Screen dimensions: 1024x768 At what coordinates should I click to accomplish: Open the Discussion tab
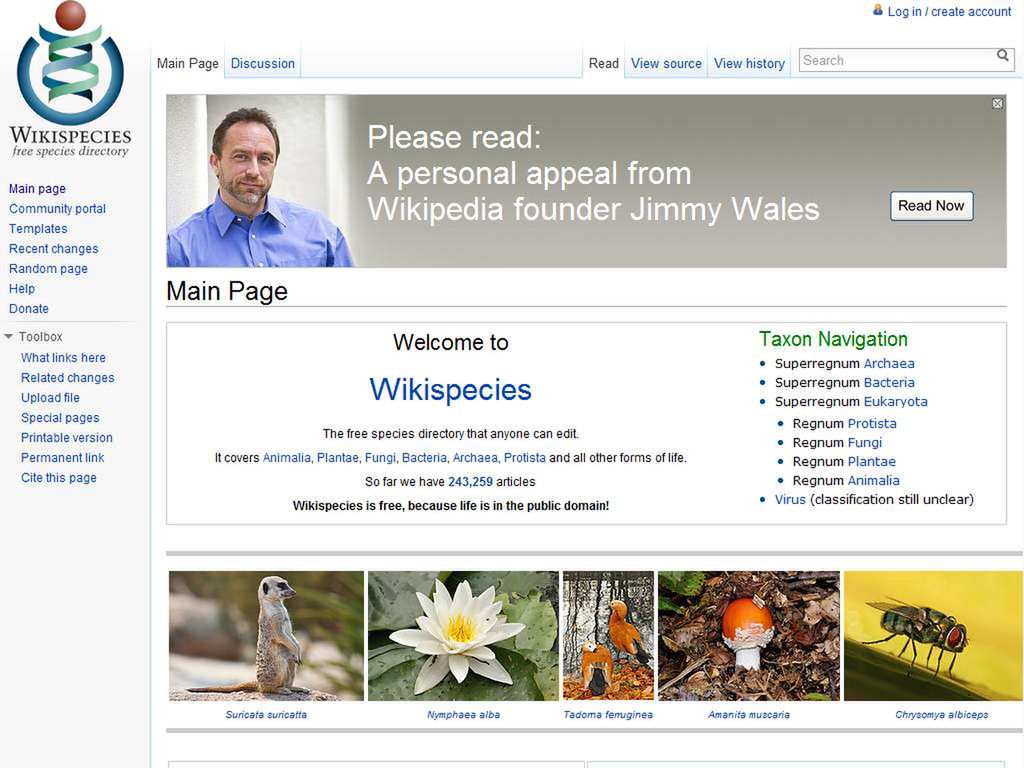pos(263,63)
